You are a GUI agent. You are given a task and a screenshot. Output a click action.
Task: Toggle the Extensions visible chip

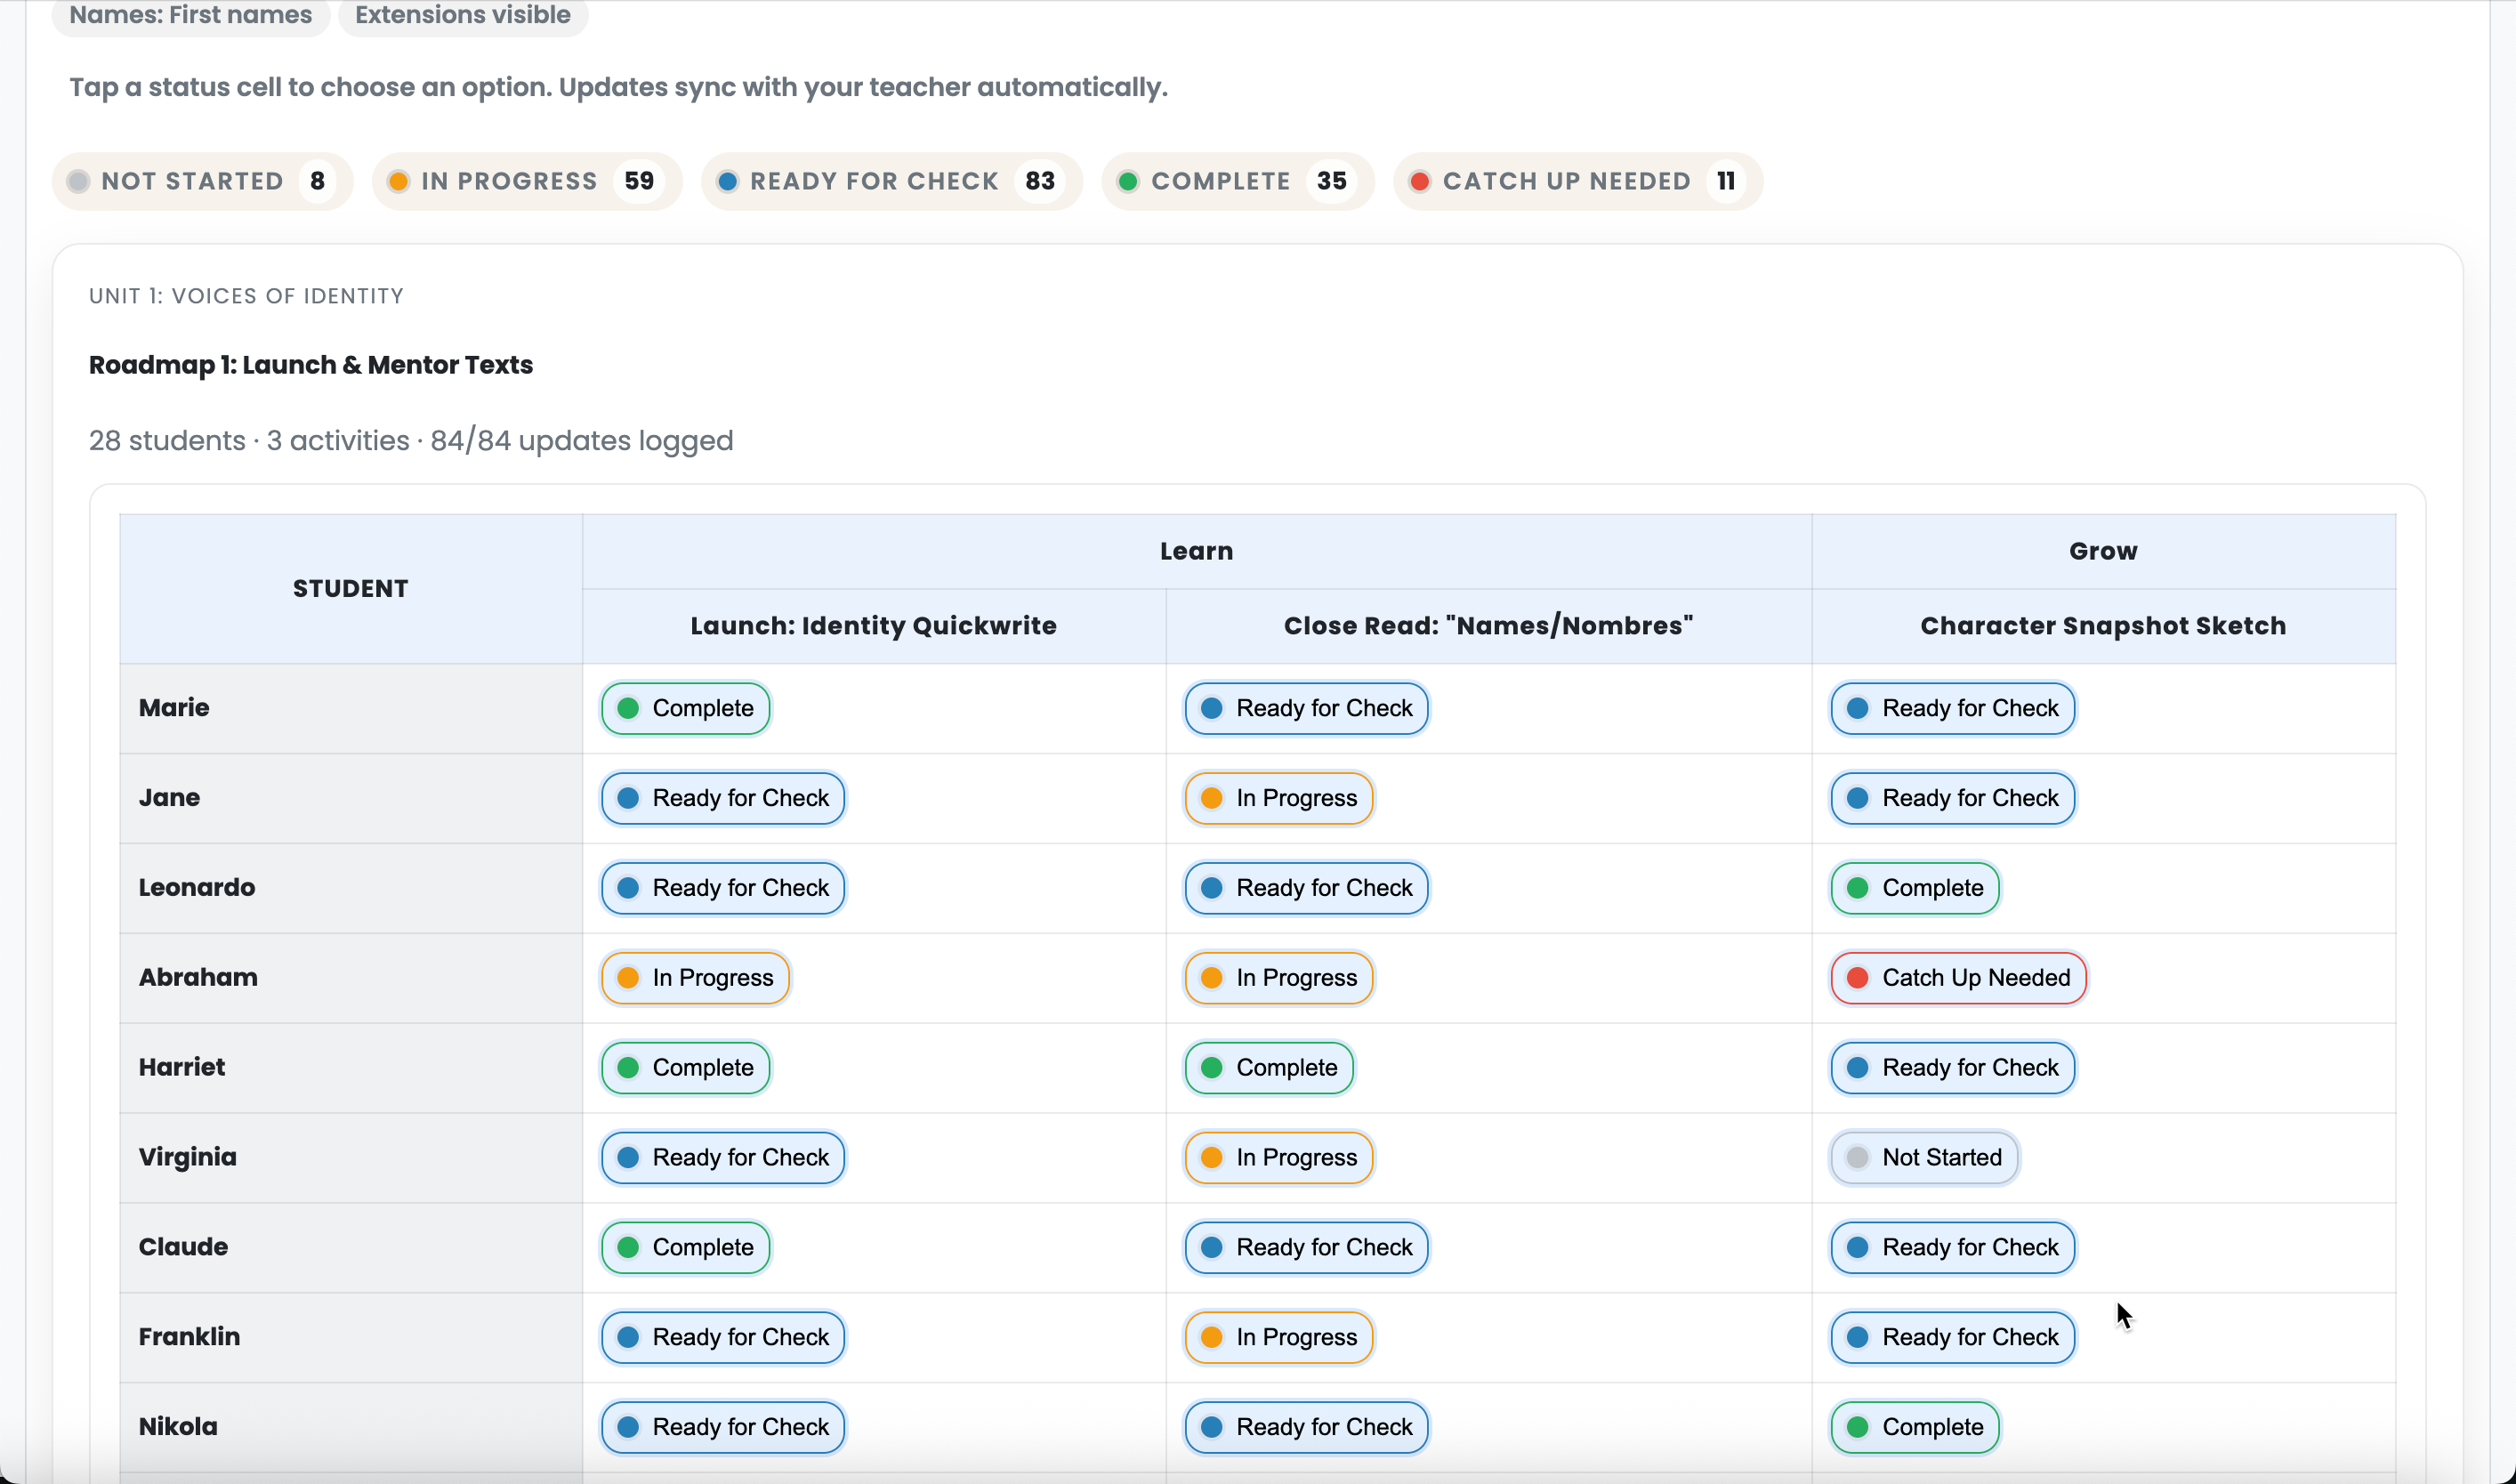[x=463, y=16]
